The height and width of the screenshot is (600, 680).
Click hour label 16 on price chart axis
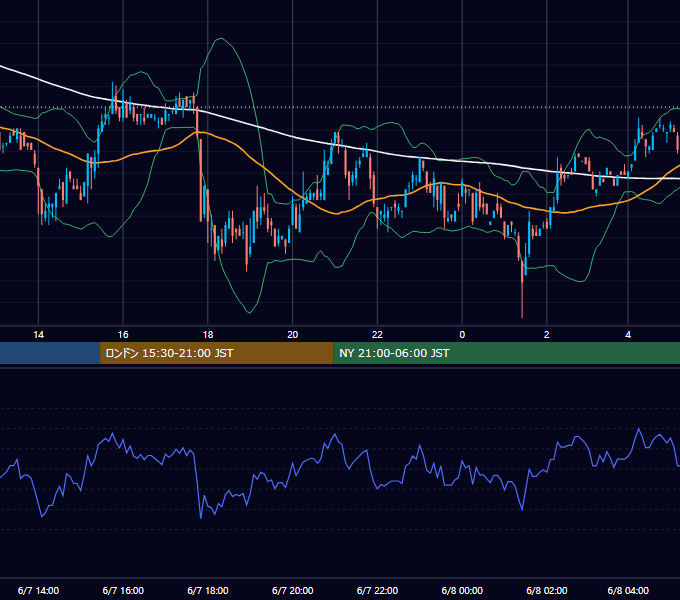coord(123,334)
